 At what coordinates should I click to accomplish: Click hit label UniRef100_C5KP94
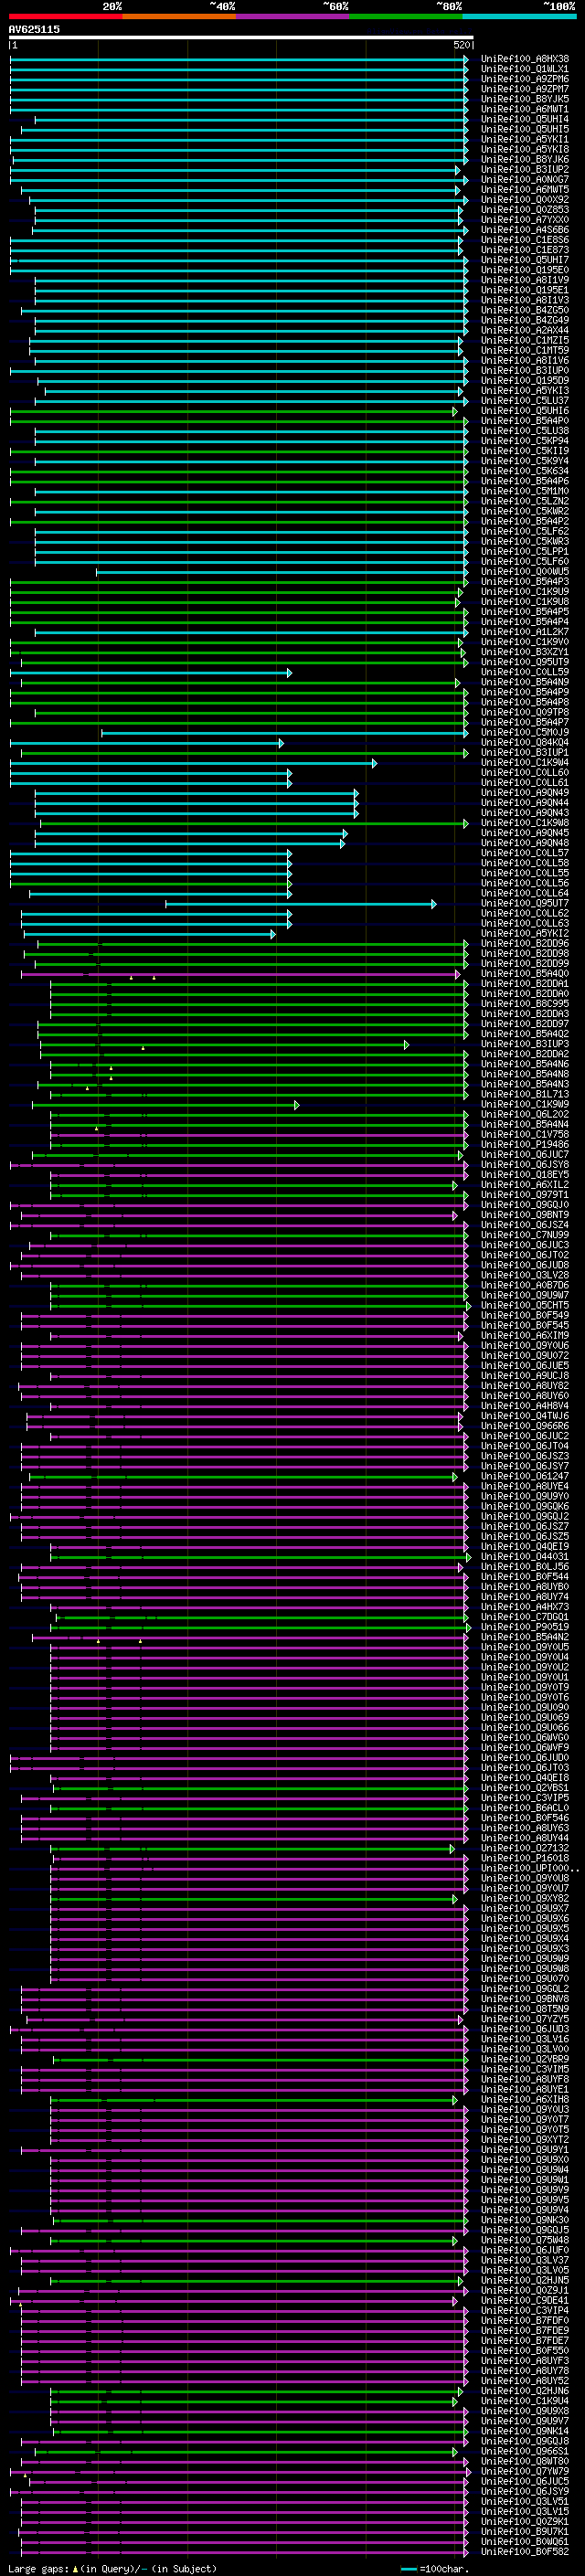click(x=525, y=441)
